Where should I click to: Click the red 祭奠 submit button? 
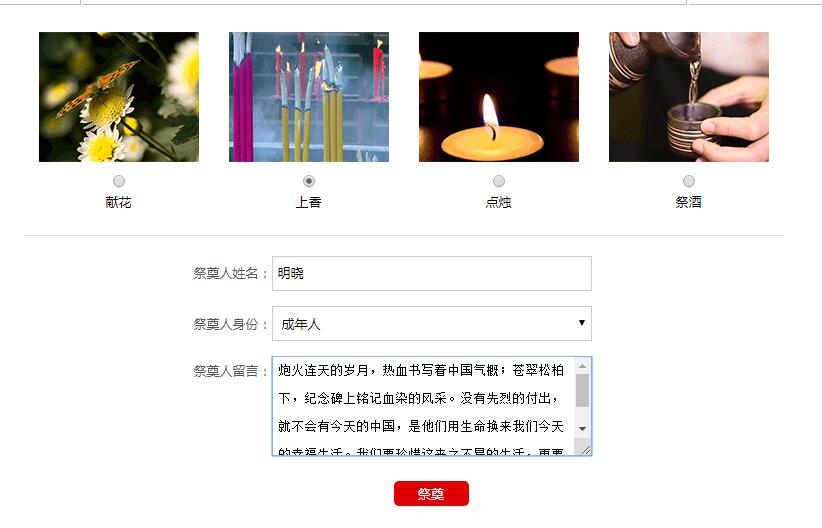431,493
